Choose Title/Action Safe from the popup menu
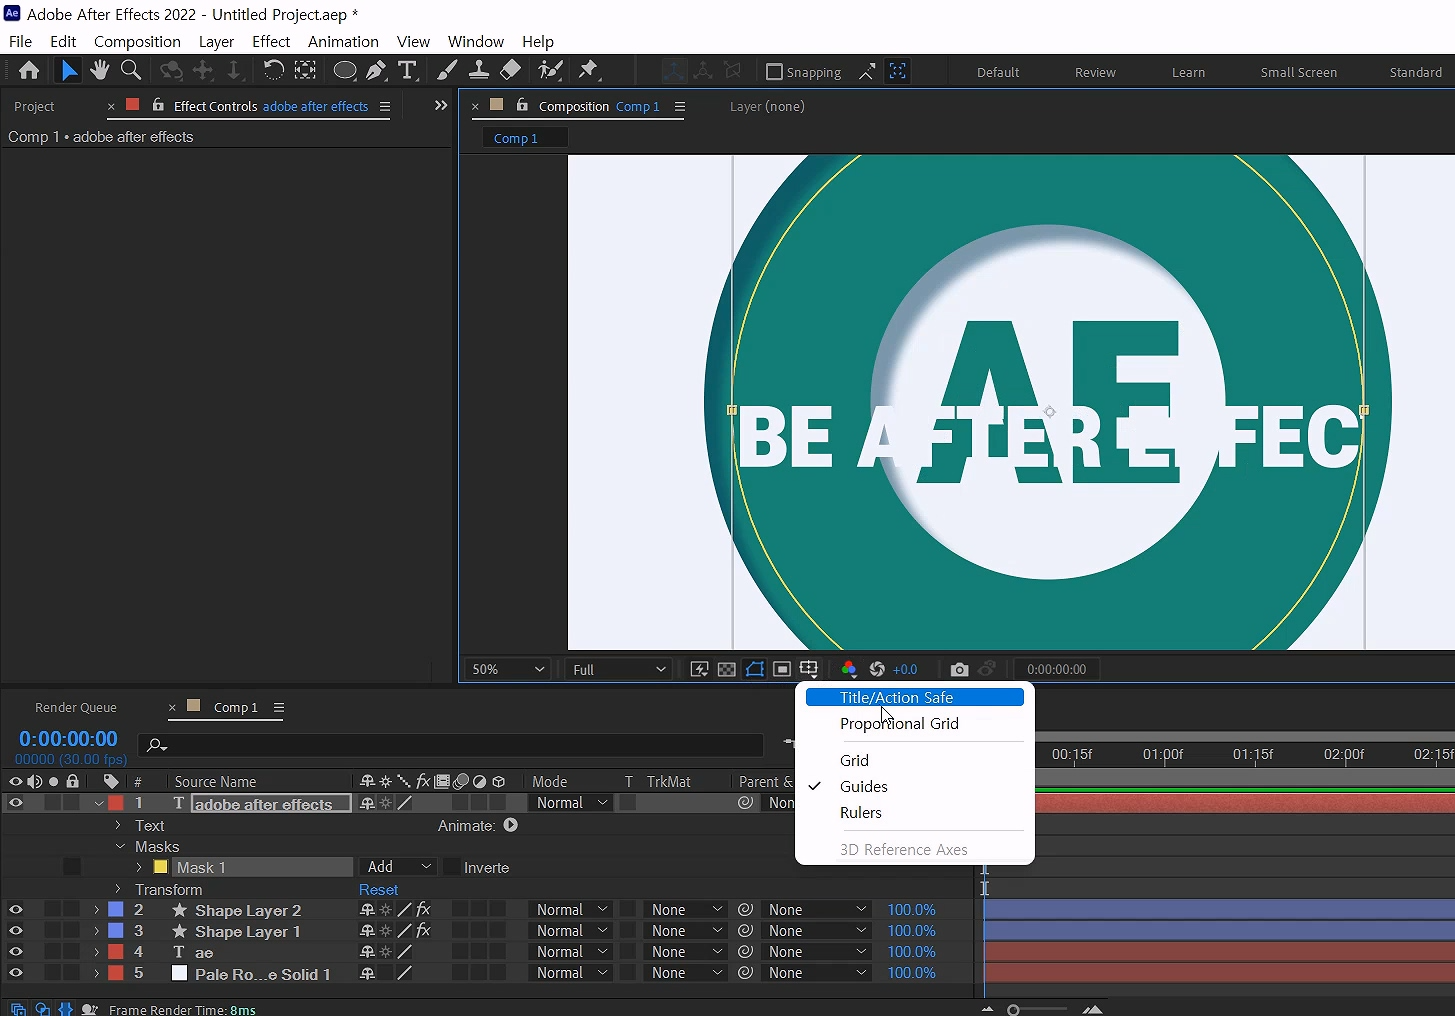The width and height of the screenshot is (1455, 1016). click(914, 697)
